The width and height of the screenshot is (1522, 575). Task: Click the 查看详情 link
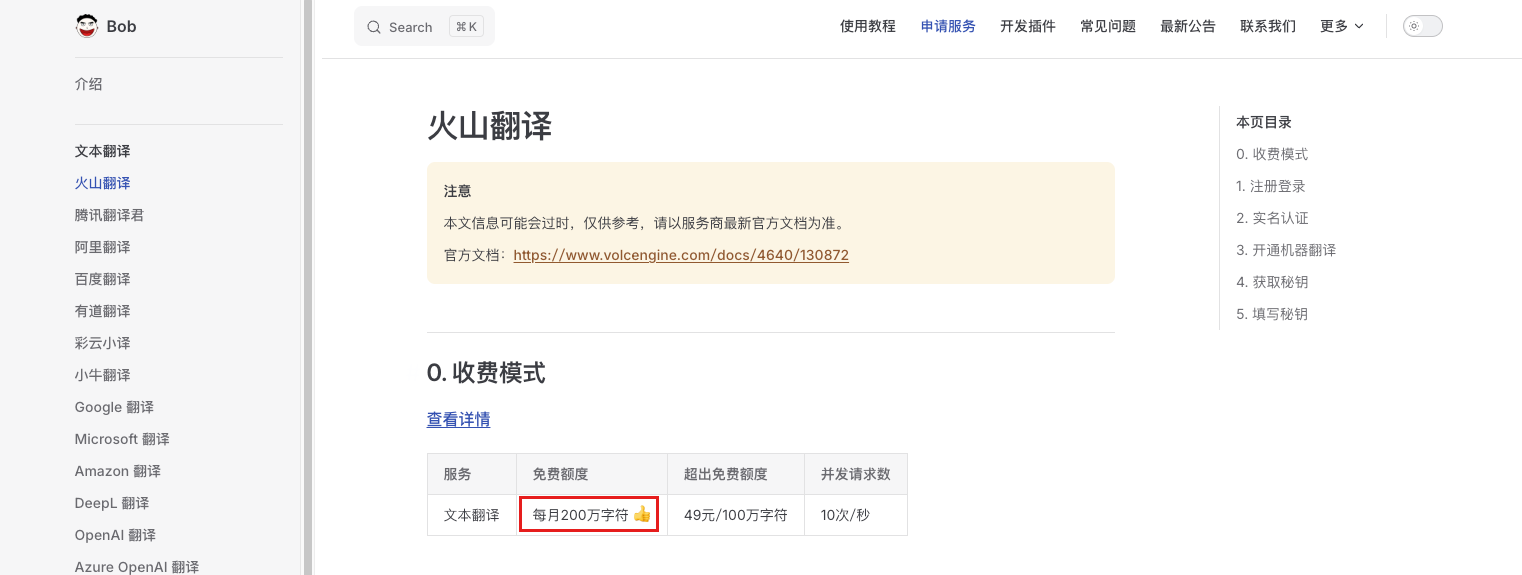(458, 420)
